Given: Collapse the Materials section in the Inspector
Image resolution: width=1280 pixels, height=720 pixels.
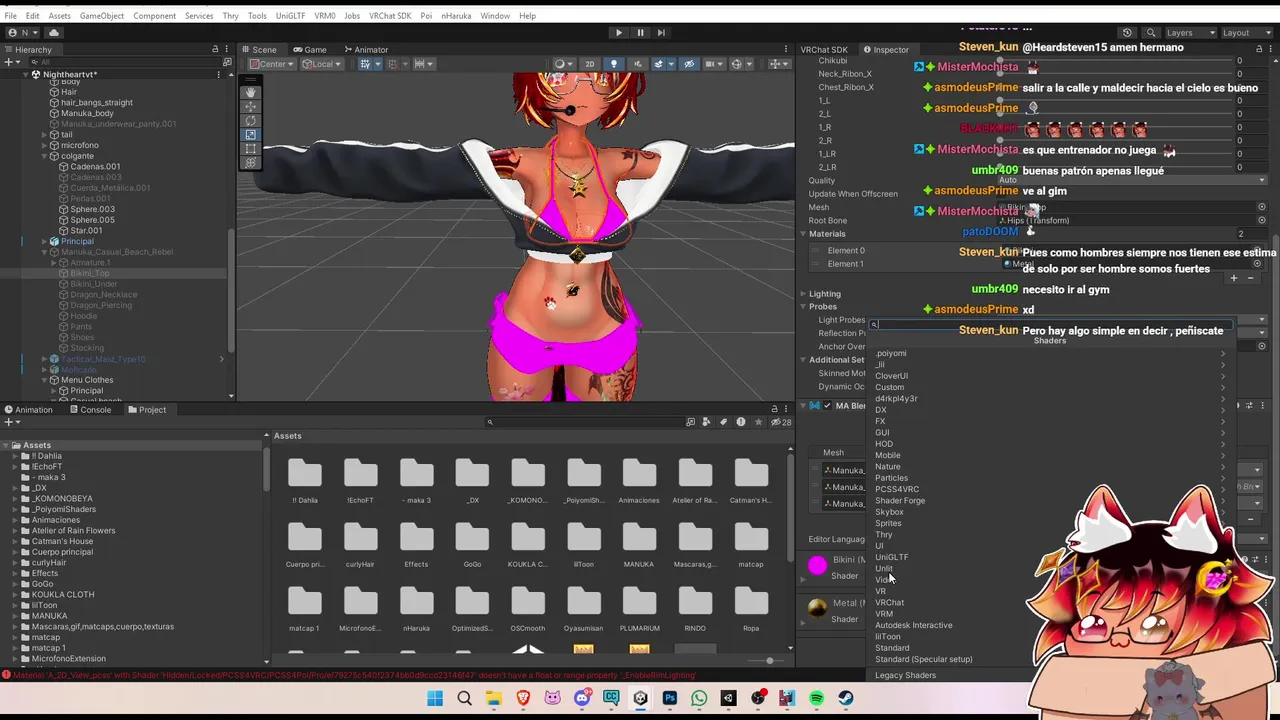Looking at the screenshot, I should pos(804,234).
